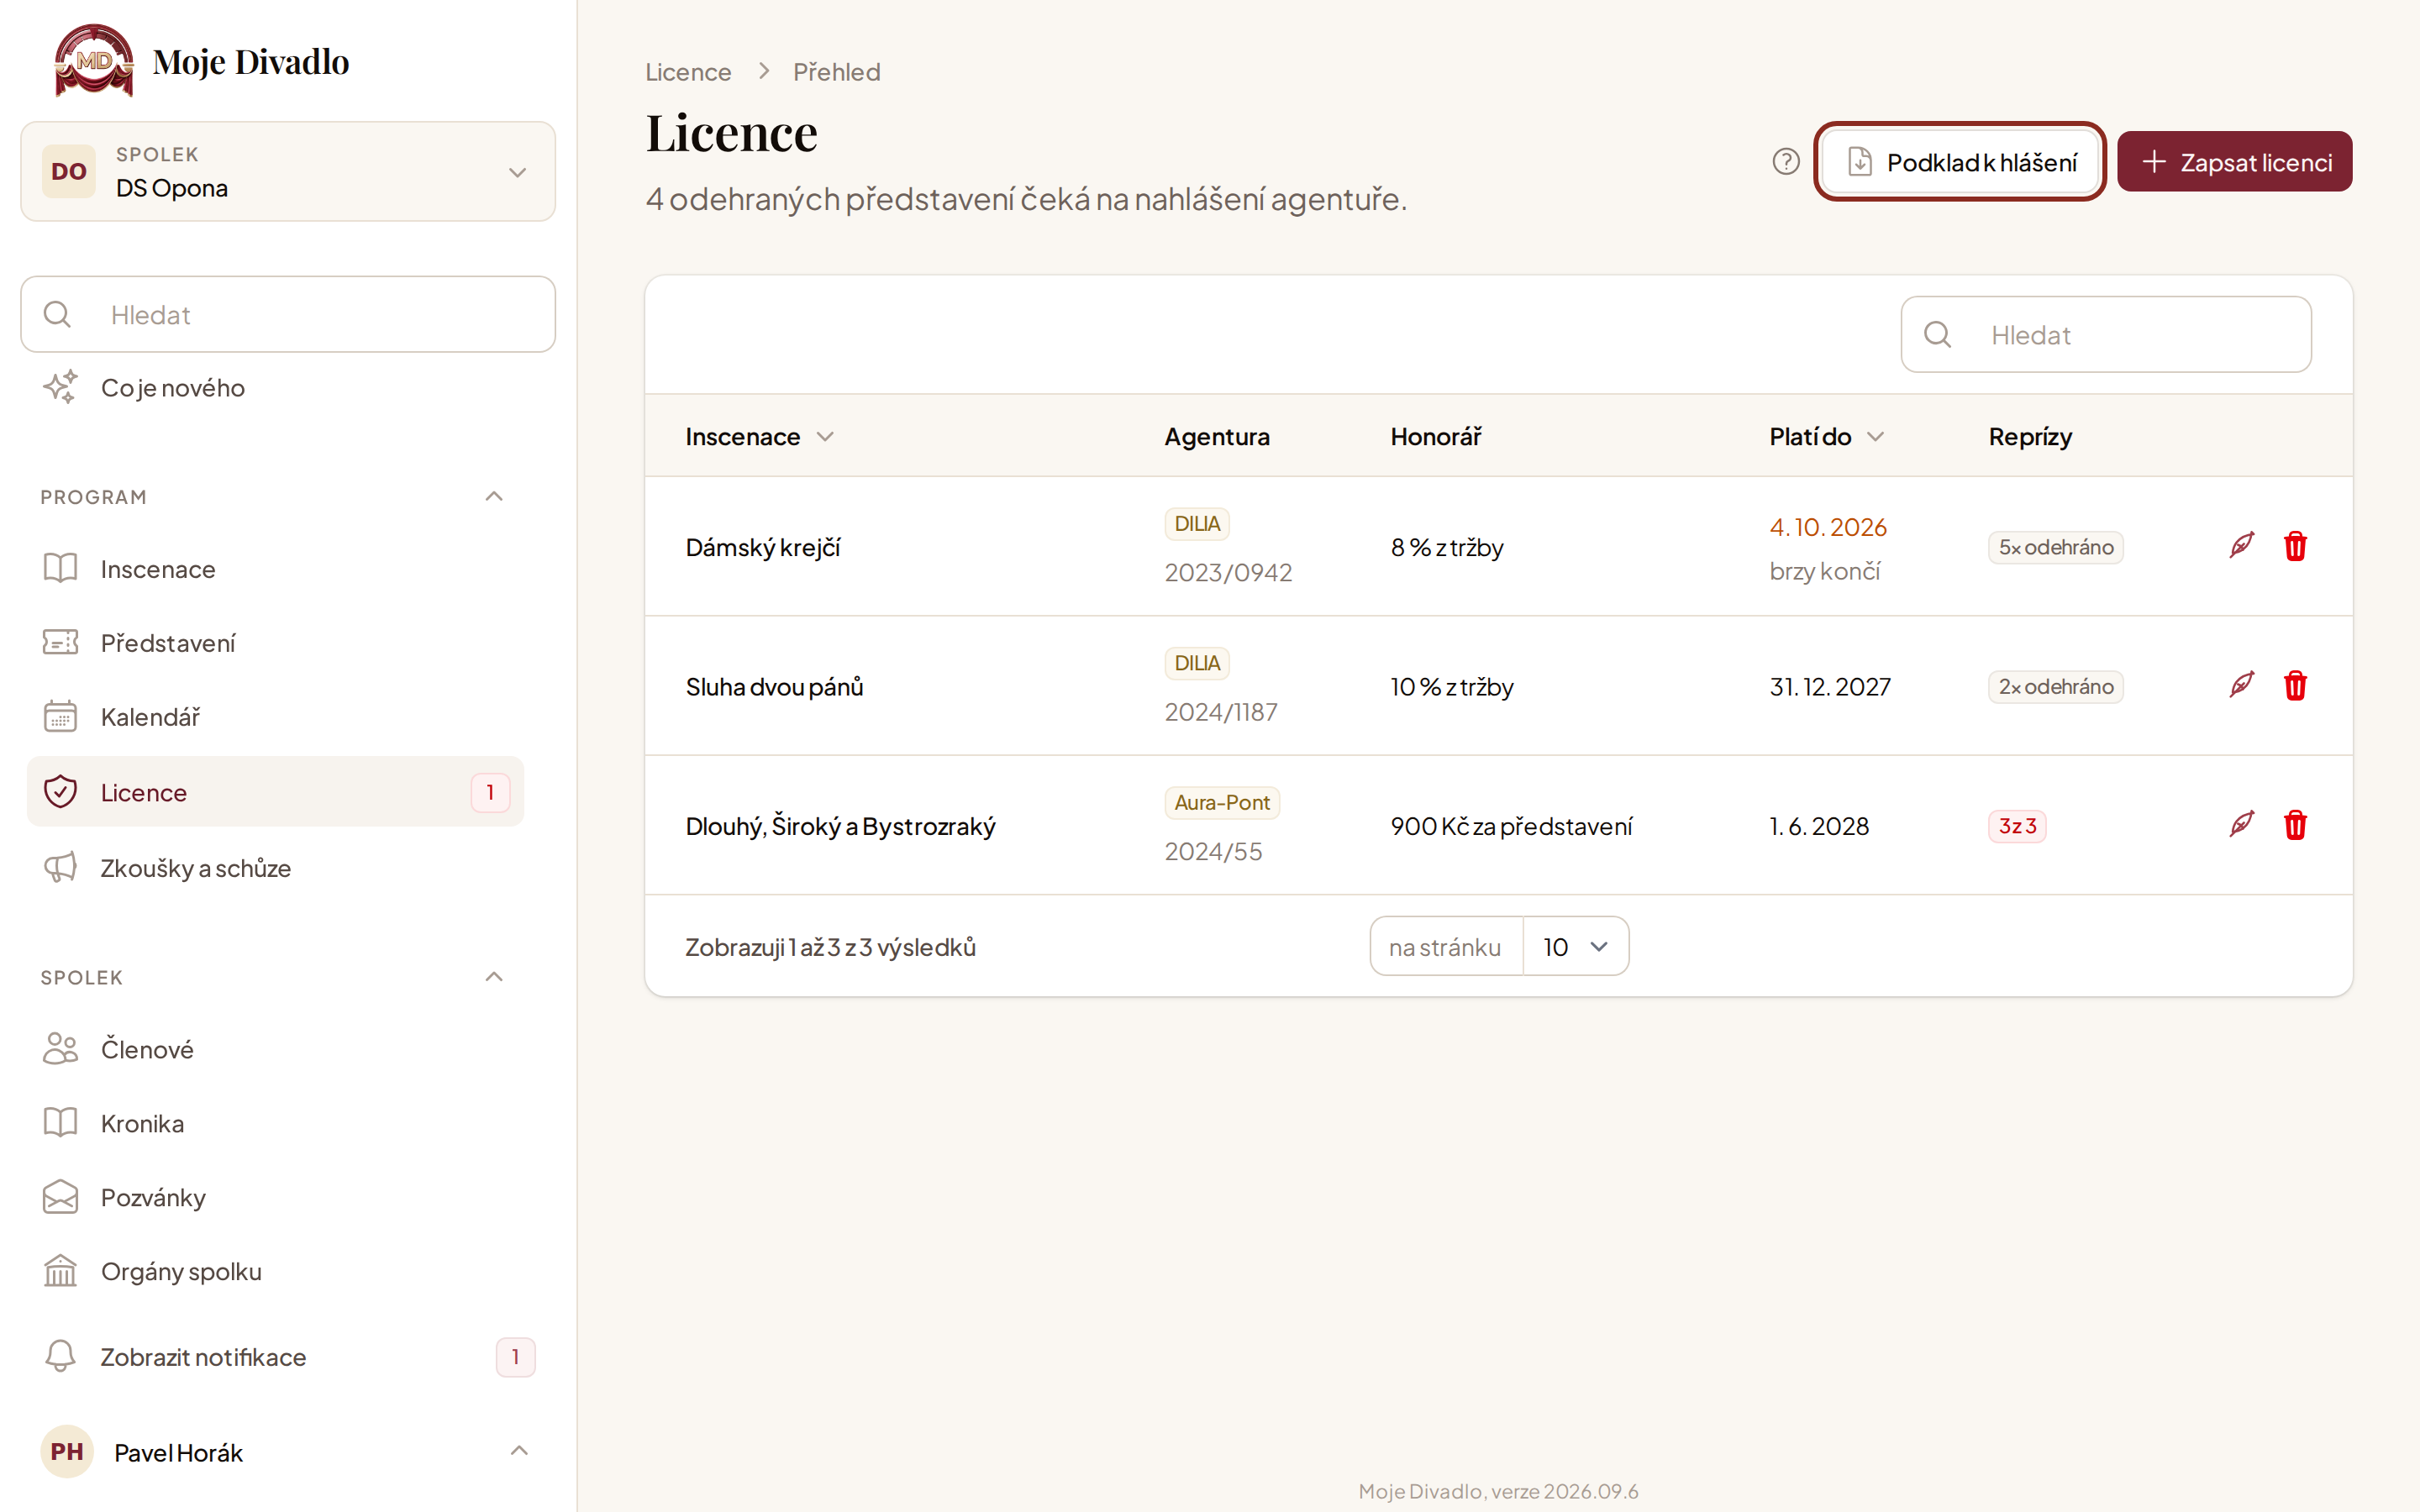Screen dimensions: 2420x1512
Task: Go to the Licence sidebar item
Action: (275, 791)
